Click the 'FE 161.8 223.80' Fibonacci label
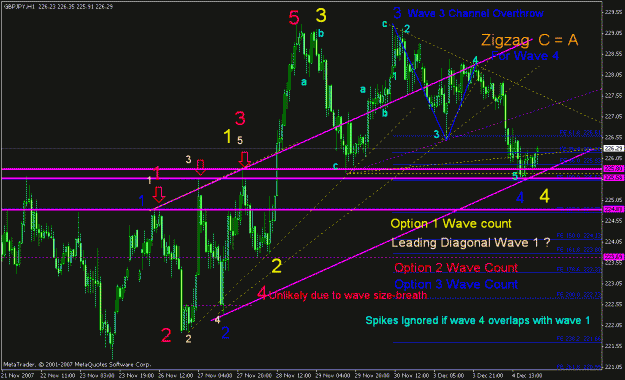 coord(579,250)
